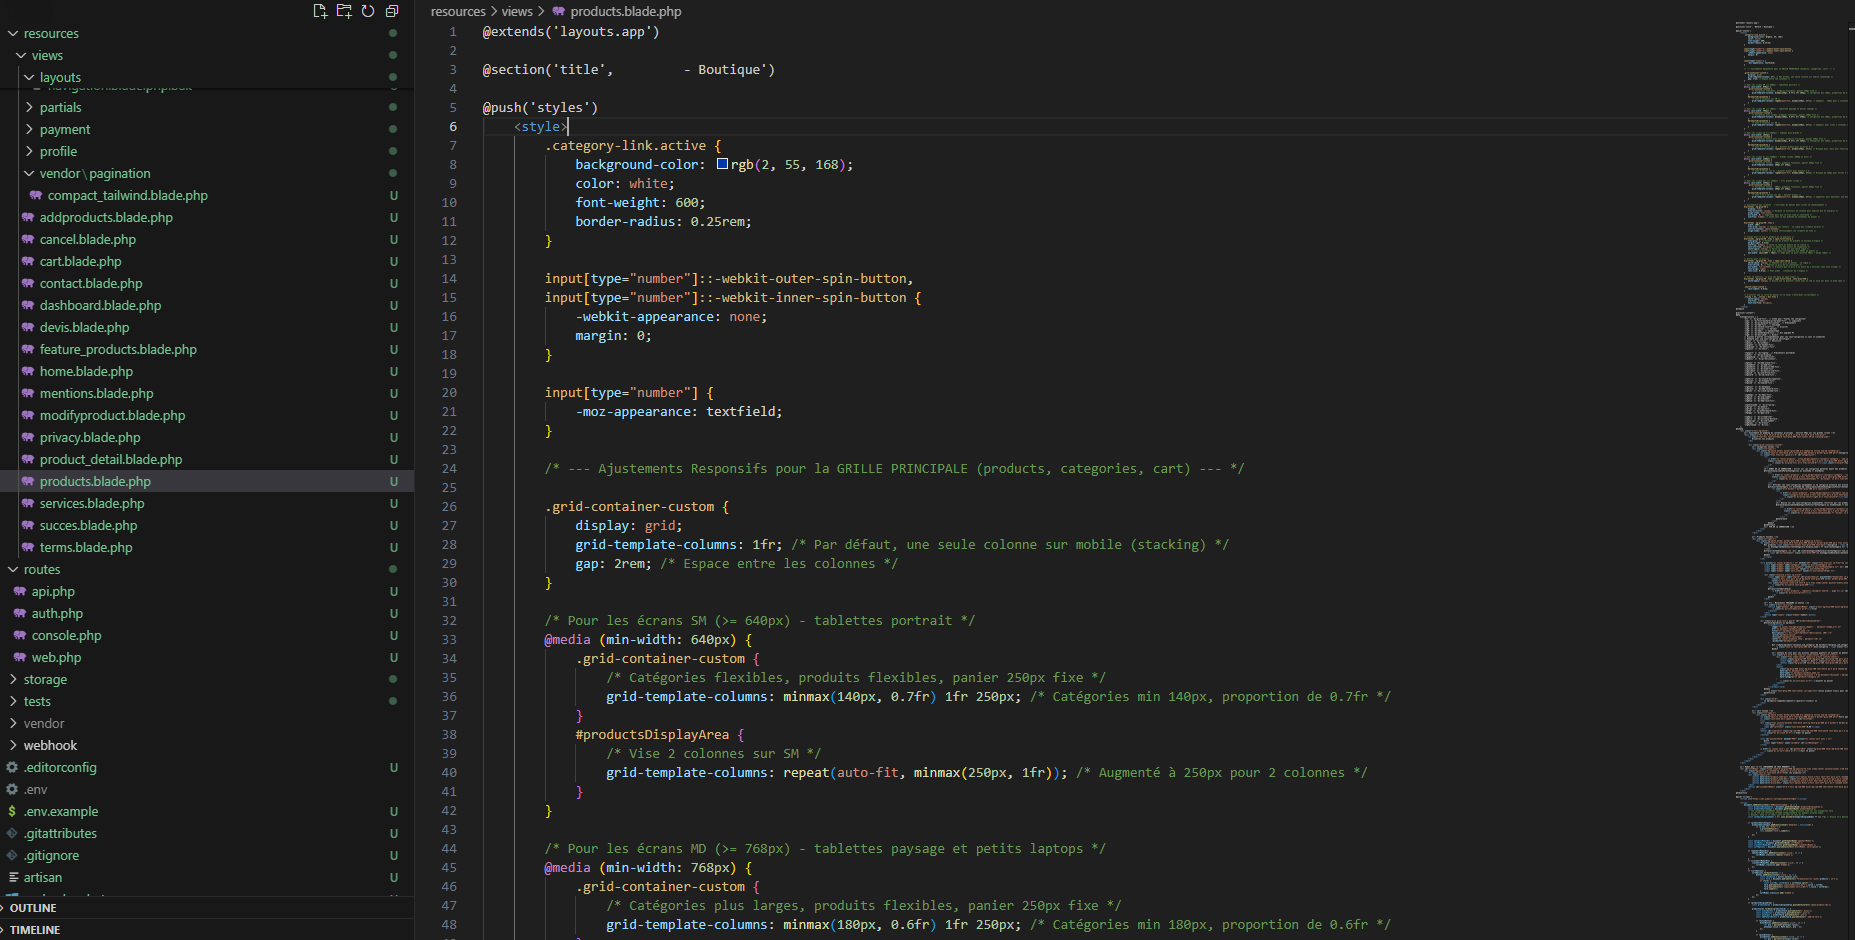Open web.php routes file
Screen dimensions: 1855x940
(206, 657)
